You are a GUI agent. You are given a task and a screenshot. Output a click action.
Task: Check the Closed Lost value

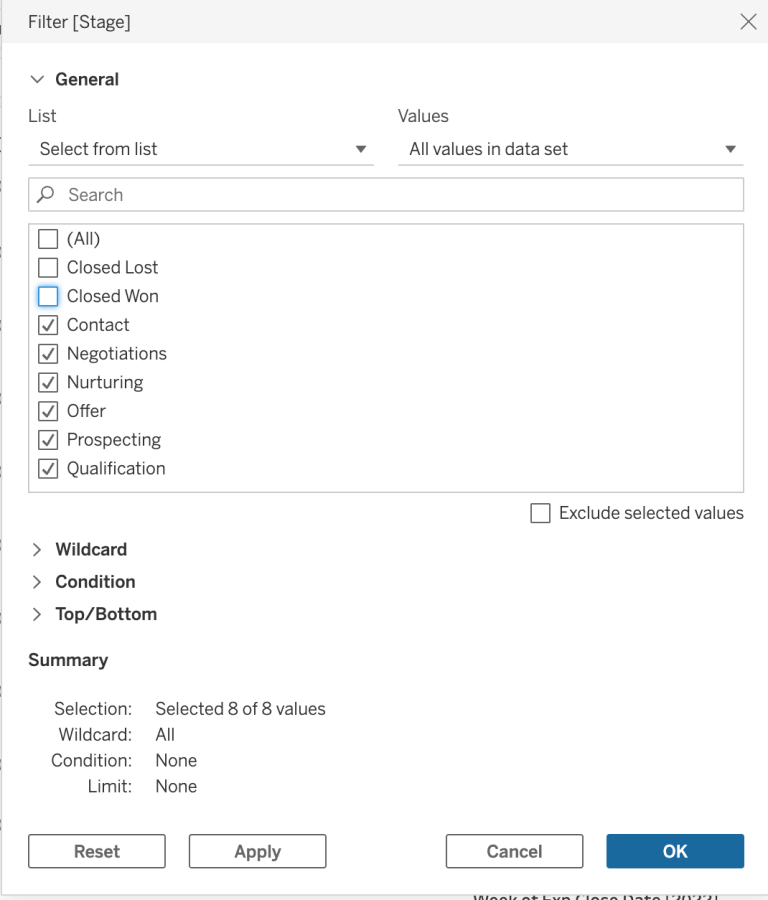[47, 267]
